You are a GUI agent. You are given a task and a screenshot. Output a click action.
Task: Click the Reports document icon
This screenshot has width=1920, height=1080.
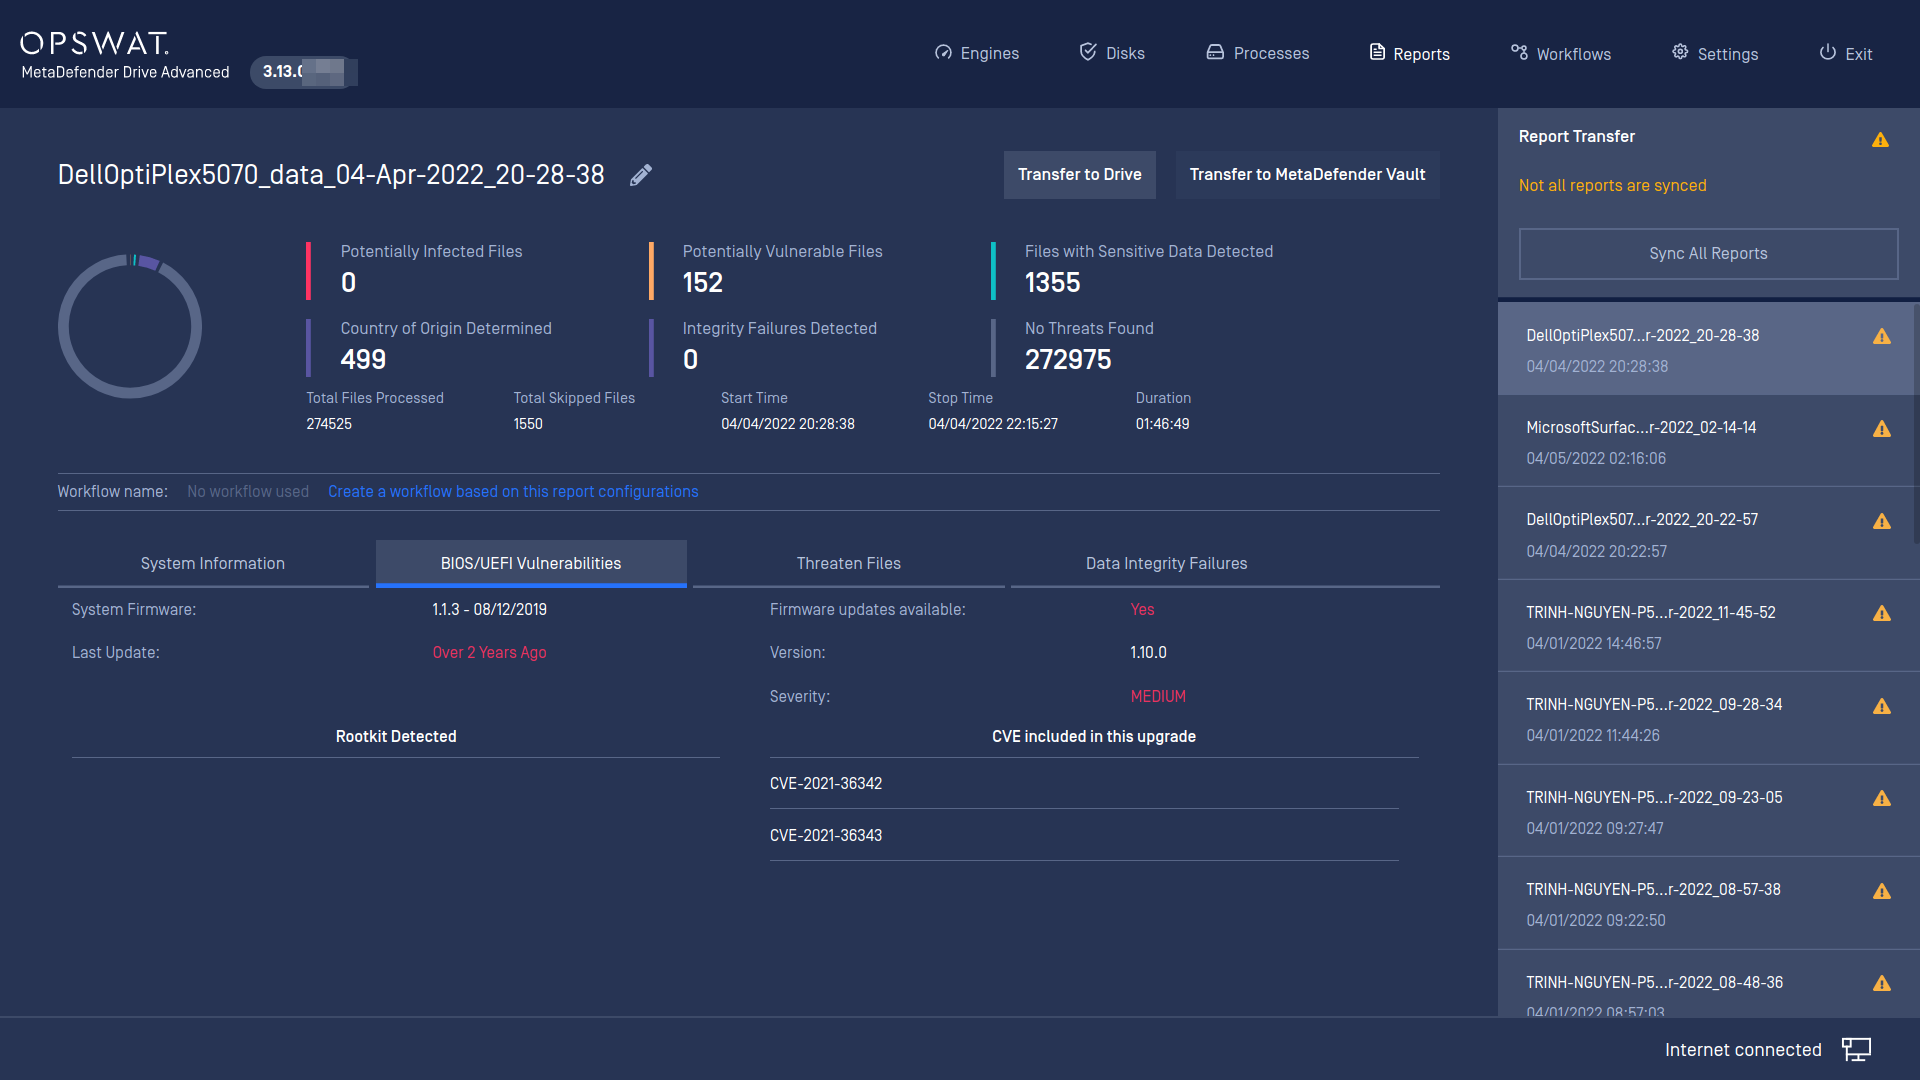click(1377, 52)
